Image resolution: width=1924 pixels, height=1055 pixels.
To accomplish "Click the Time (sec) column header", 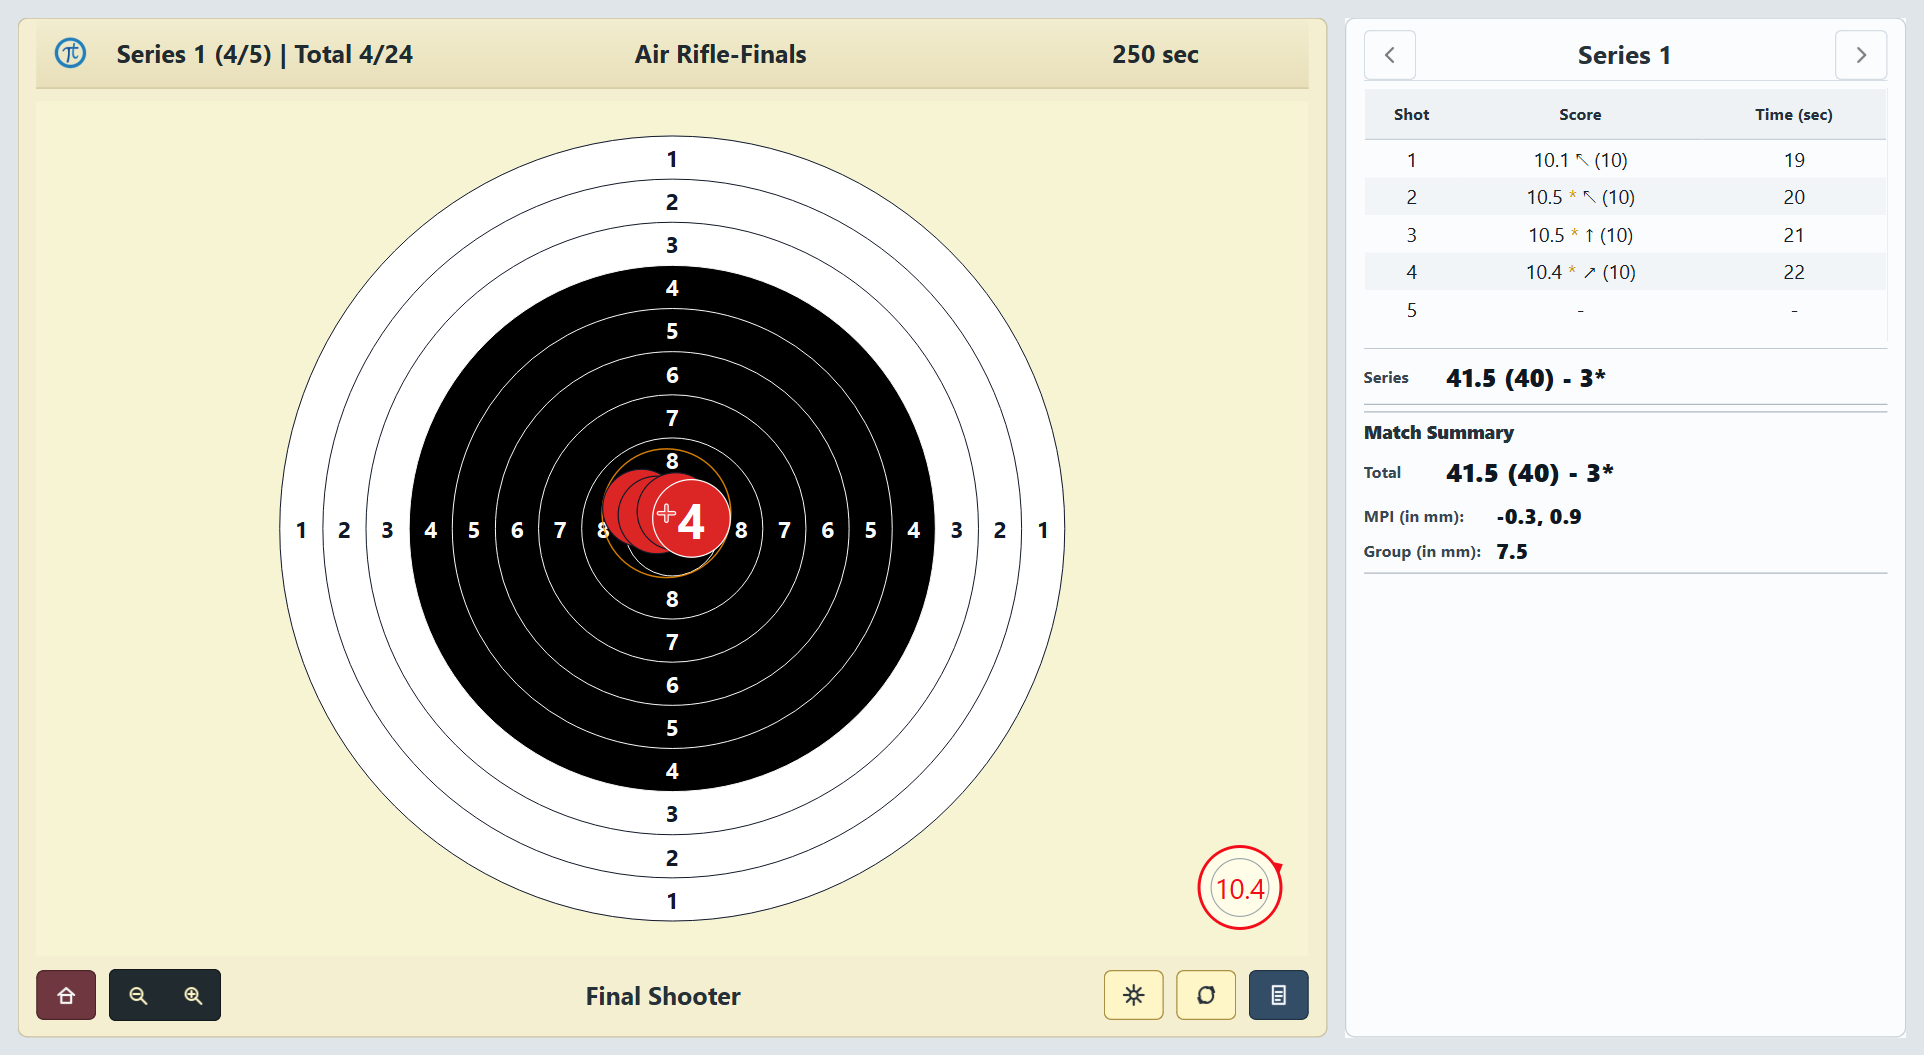I will point(1793,115).
